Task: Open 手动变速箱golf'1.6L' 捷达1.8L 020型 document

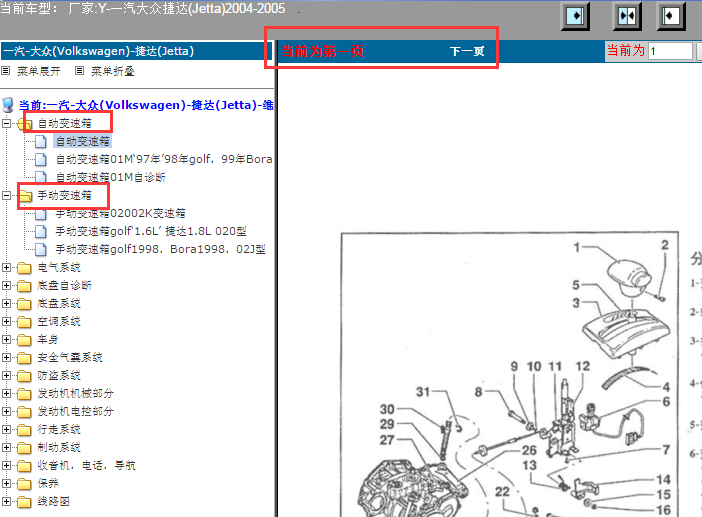Action: (151, 231)
